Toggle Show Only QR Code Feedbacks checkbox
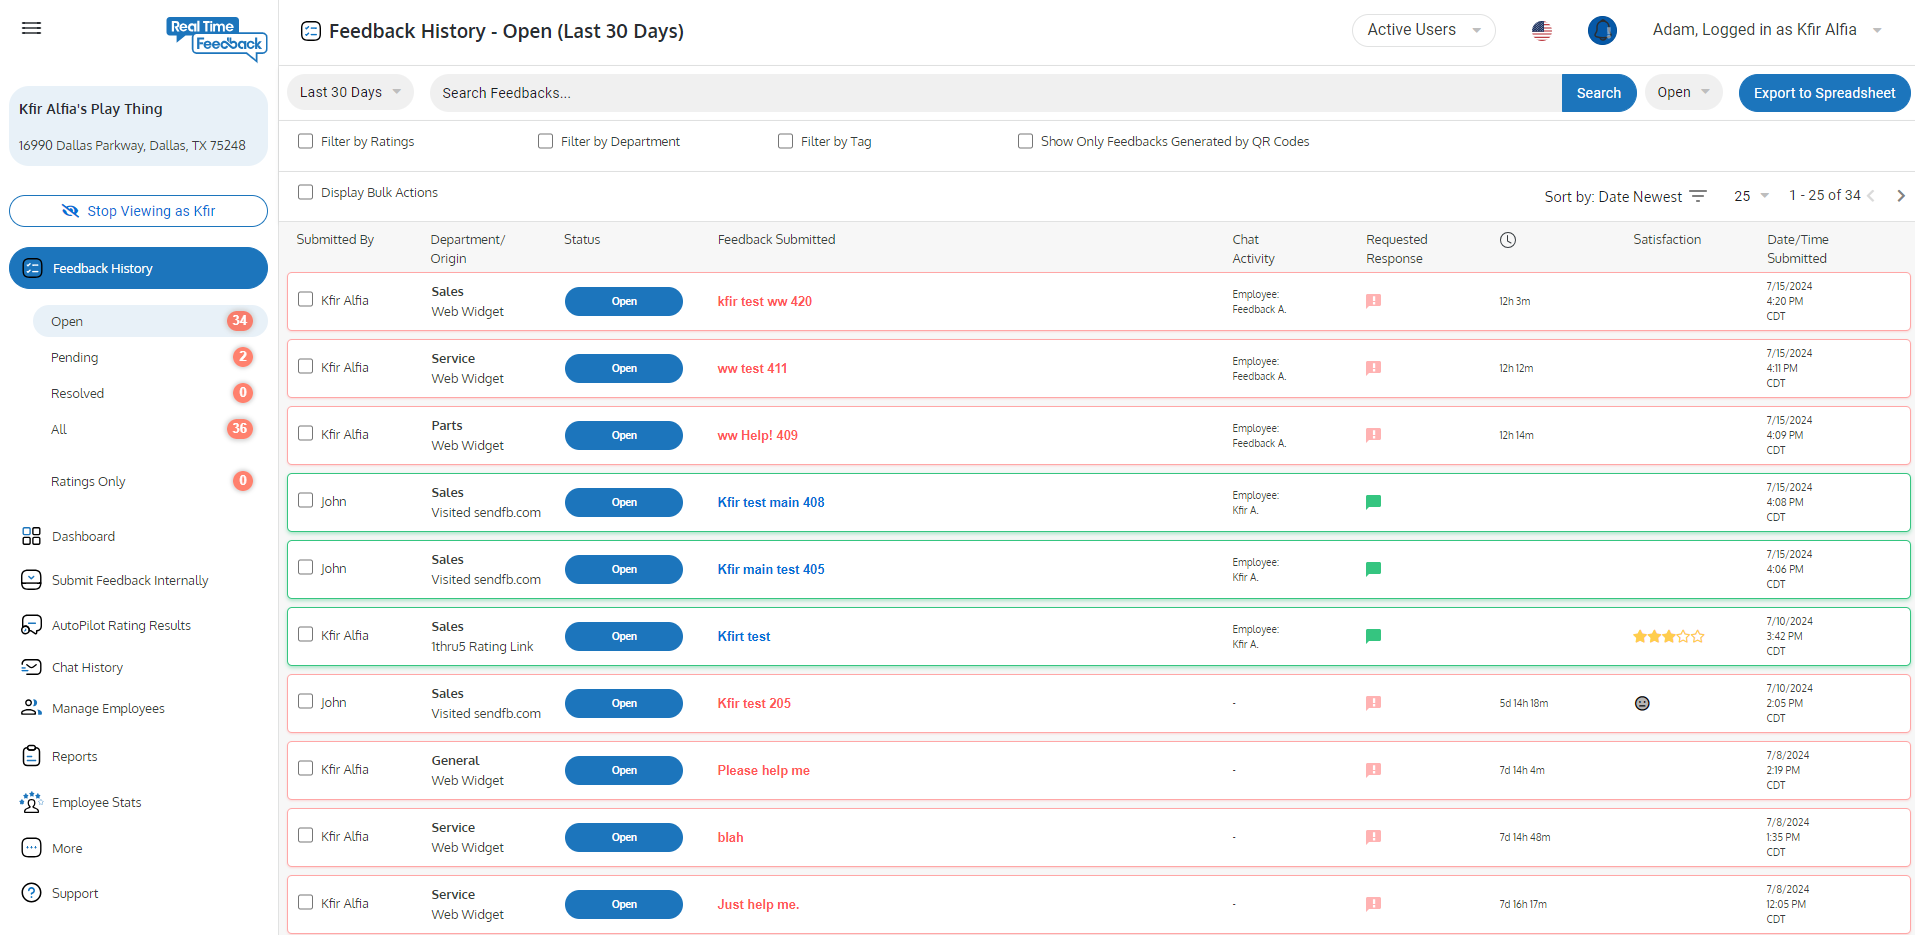 [1025, 141]
